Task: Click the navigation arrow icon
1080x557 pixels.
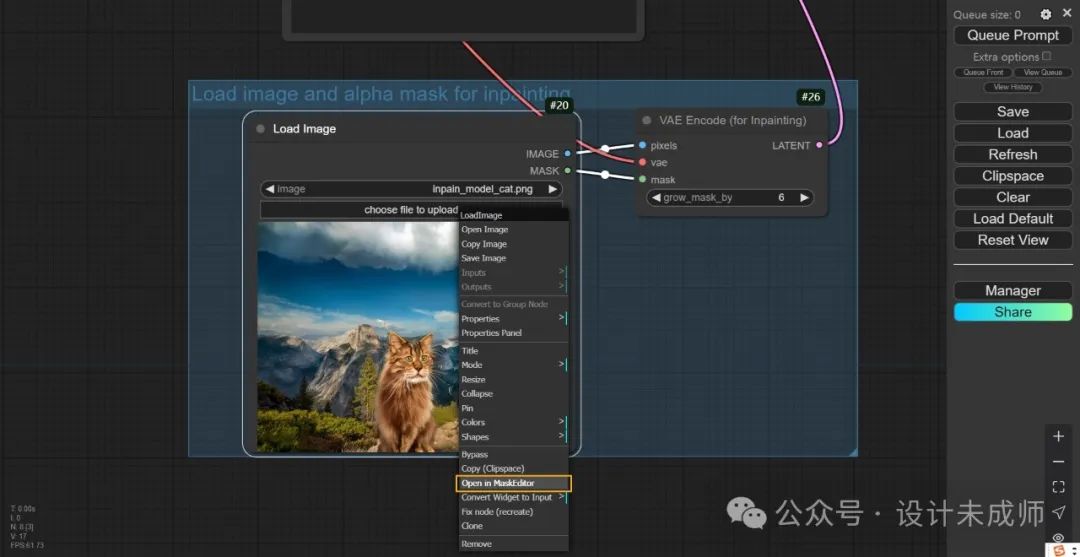Action: pyautogui.click(x=1059, y=512)
